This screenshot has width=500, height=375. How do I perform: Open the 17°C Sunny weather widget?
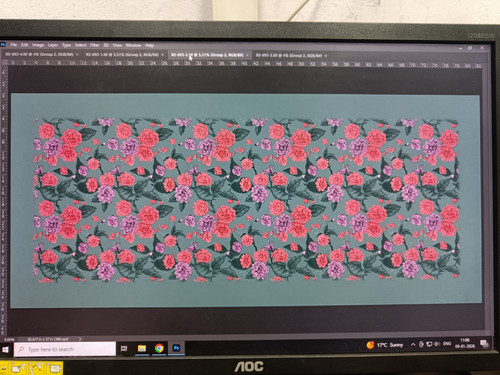385,345
